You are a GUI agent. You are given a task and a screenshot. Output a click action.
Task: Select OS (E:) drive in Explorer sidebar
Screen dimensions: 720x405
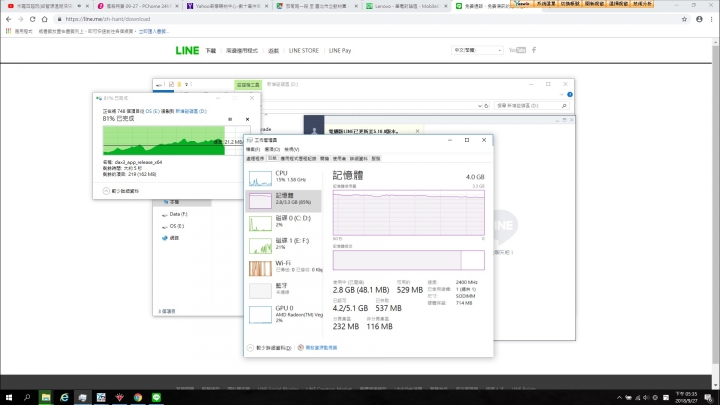pos(177,226)
